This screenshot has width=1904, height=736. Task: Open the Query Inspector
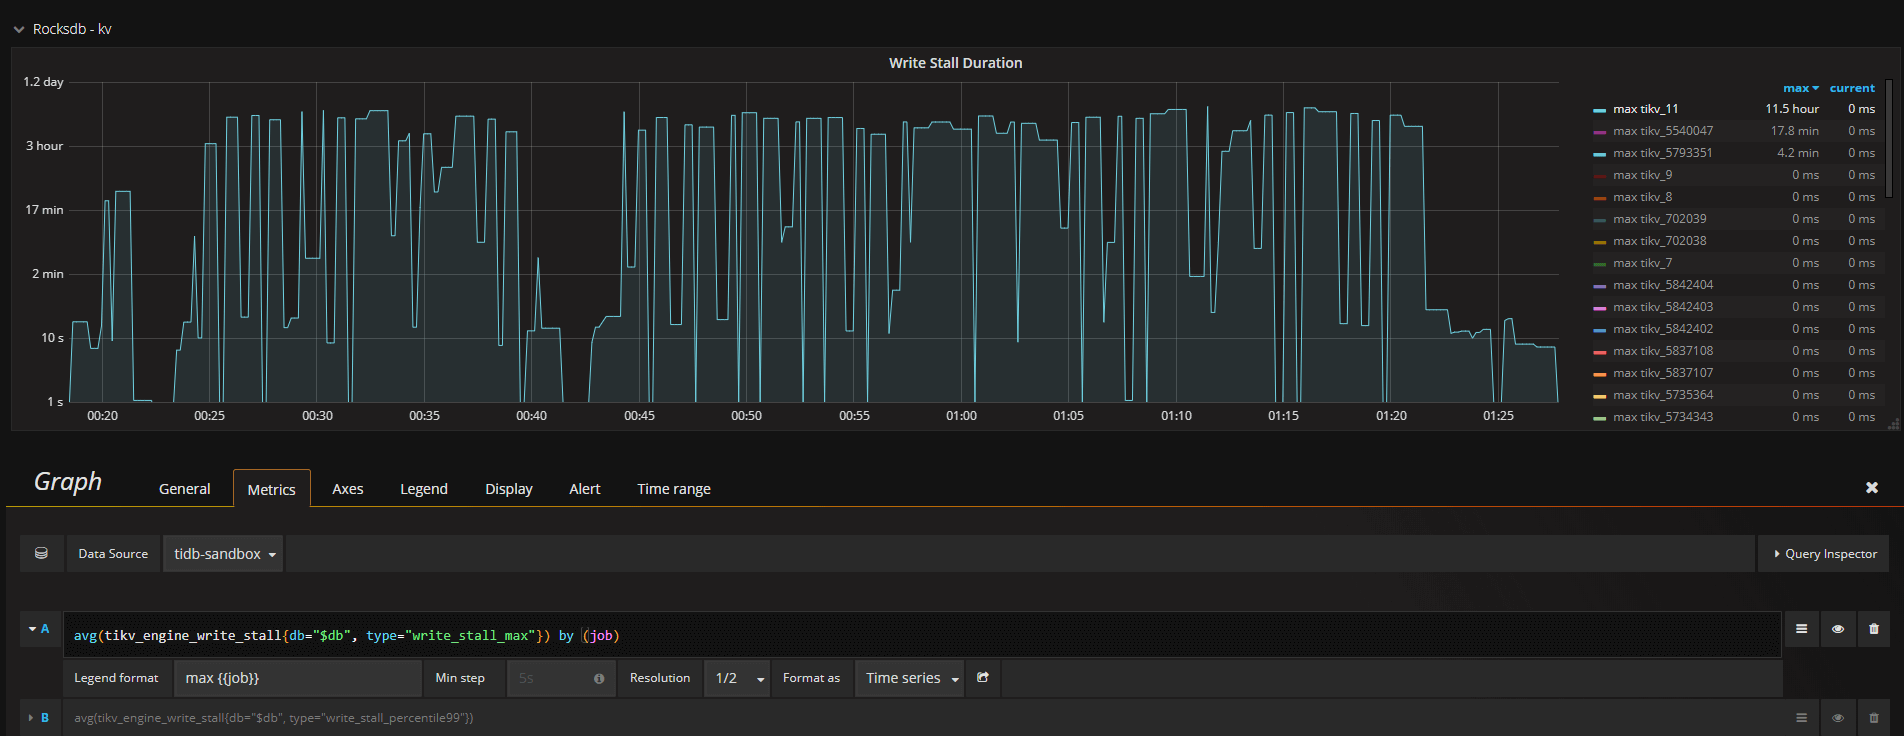pos(1824,554)
